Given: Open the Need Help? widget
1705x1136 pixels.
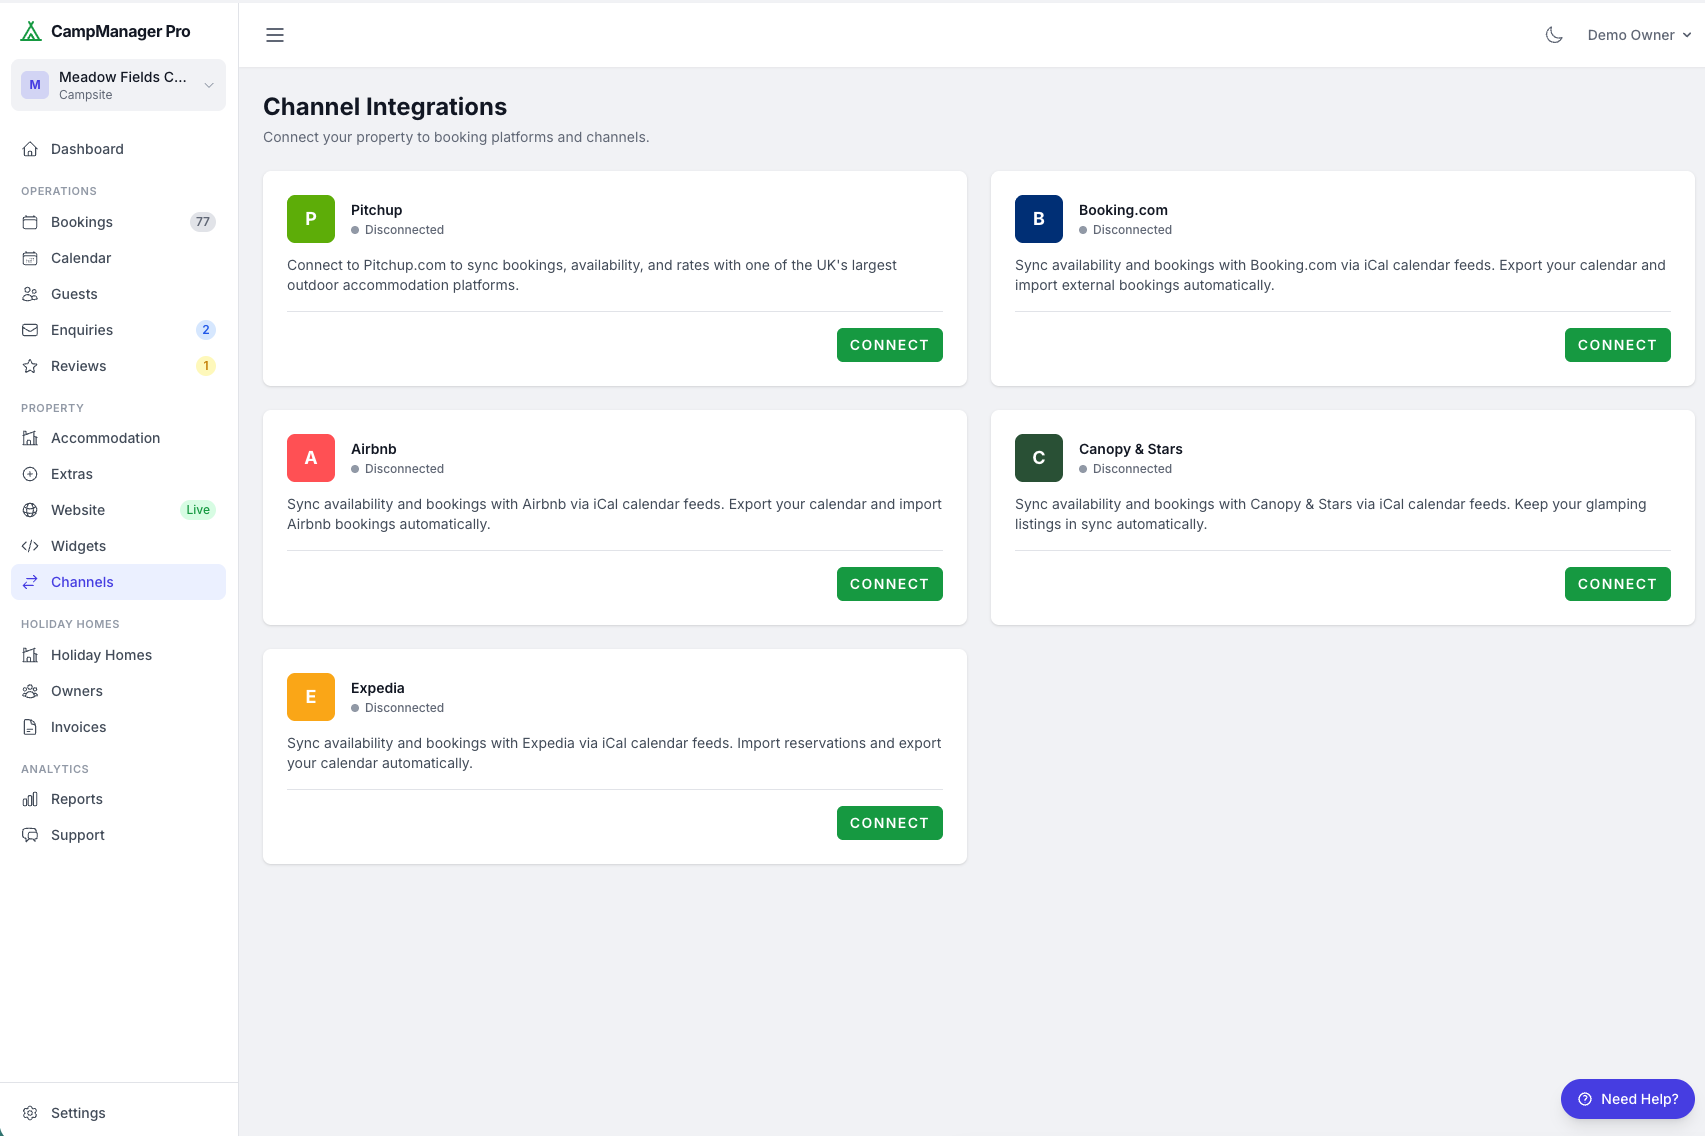Looking at the screenshot, I should (1628, 1099).
